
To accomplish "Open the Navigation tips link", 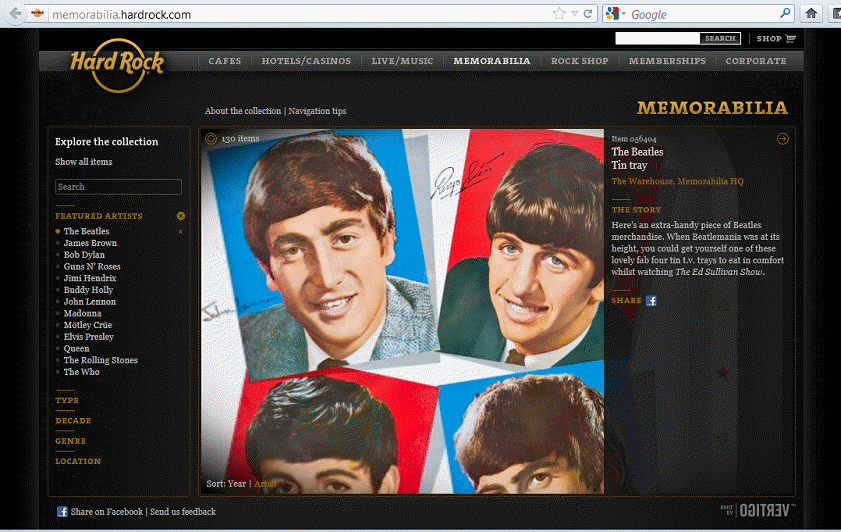I will [318, 111].
